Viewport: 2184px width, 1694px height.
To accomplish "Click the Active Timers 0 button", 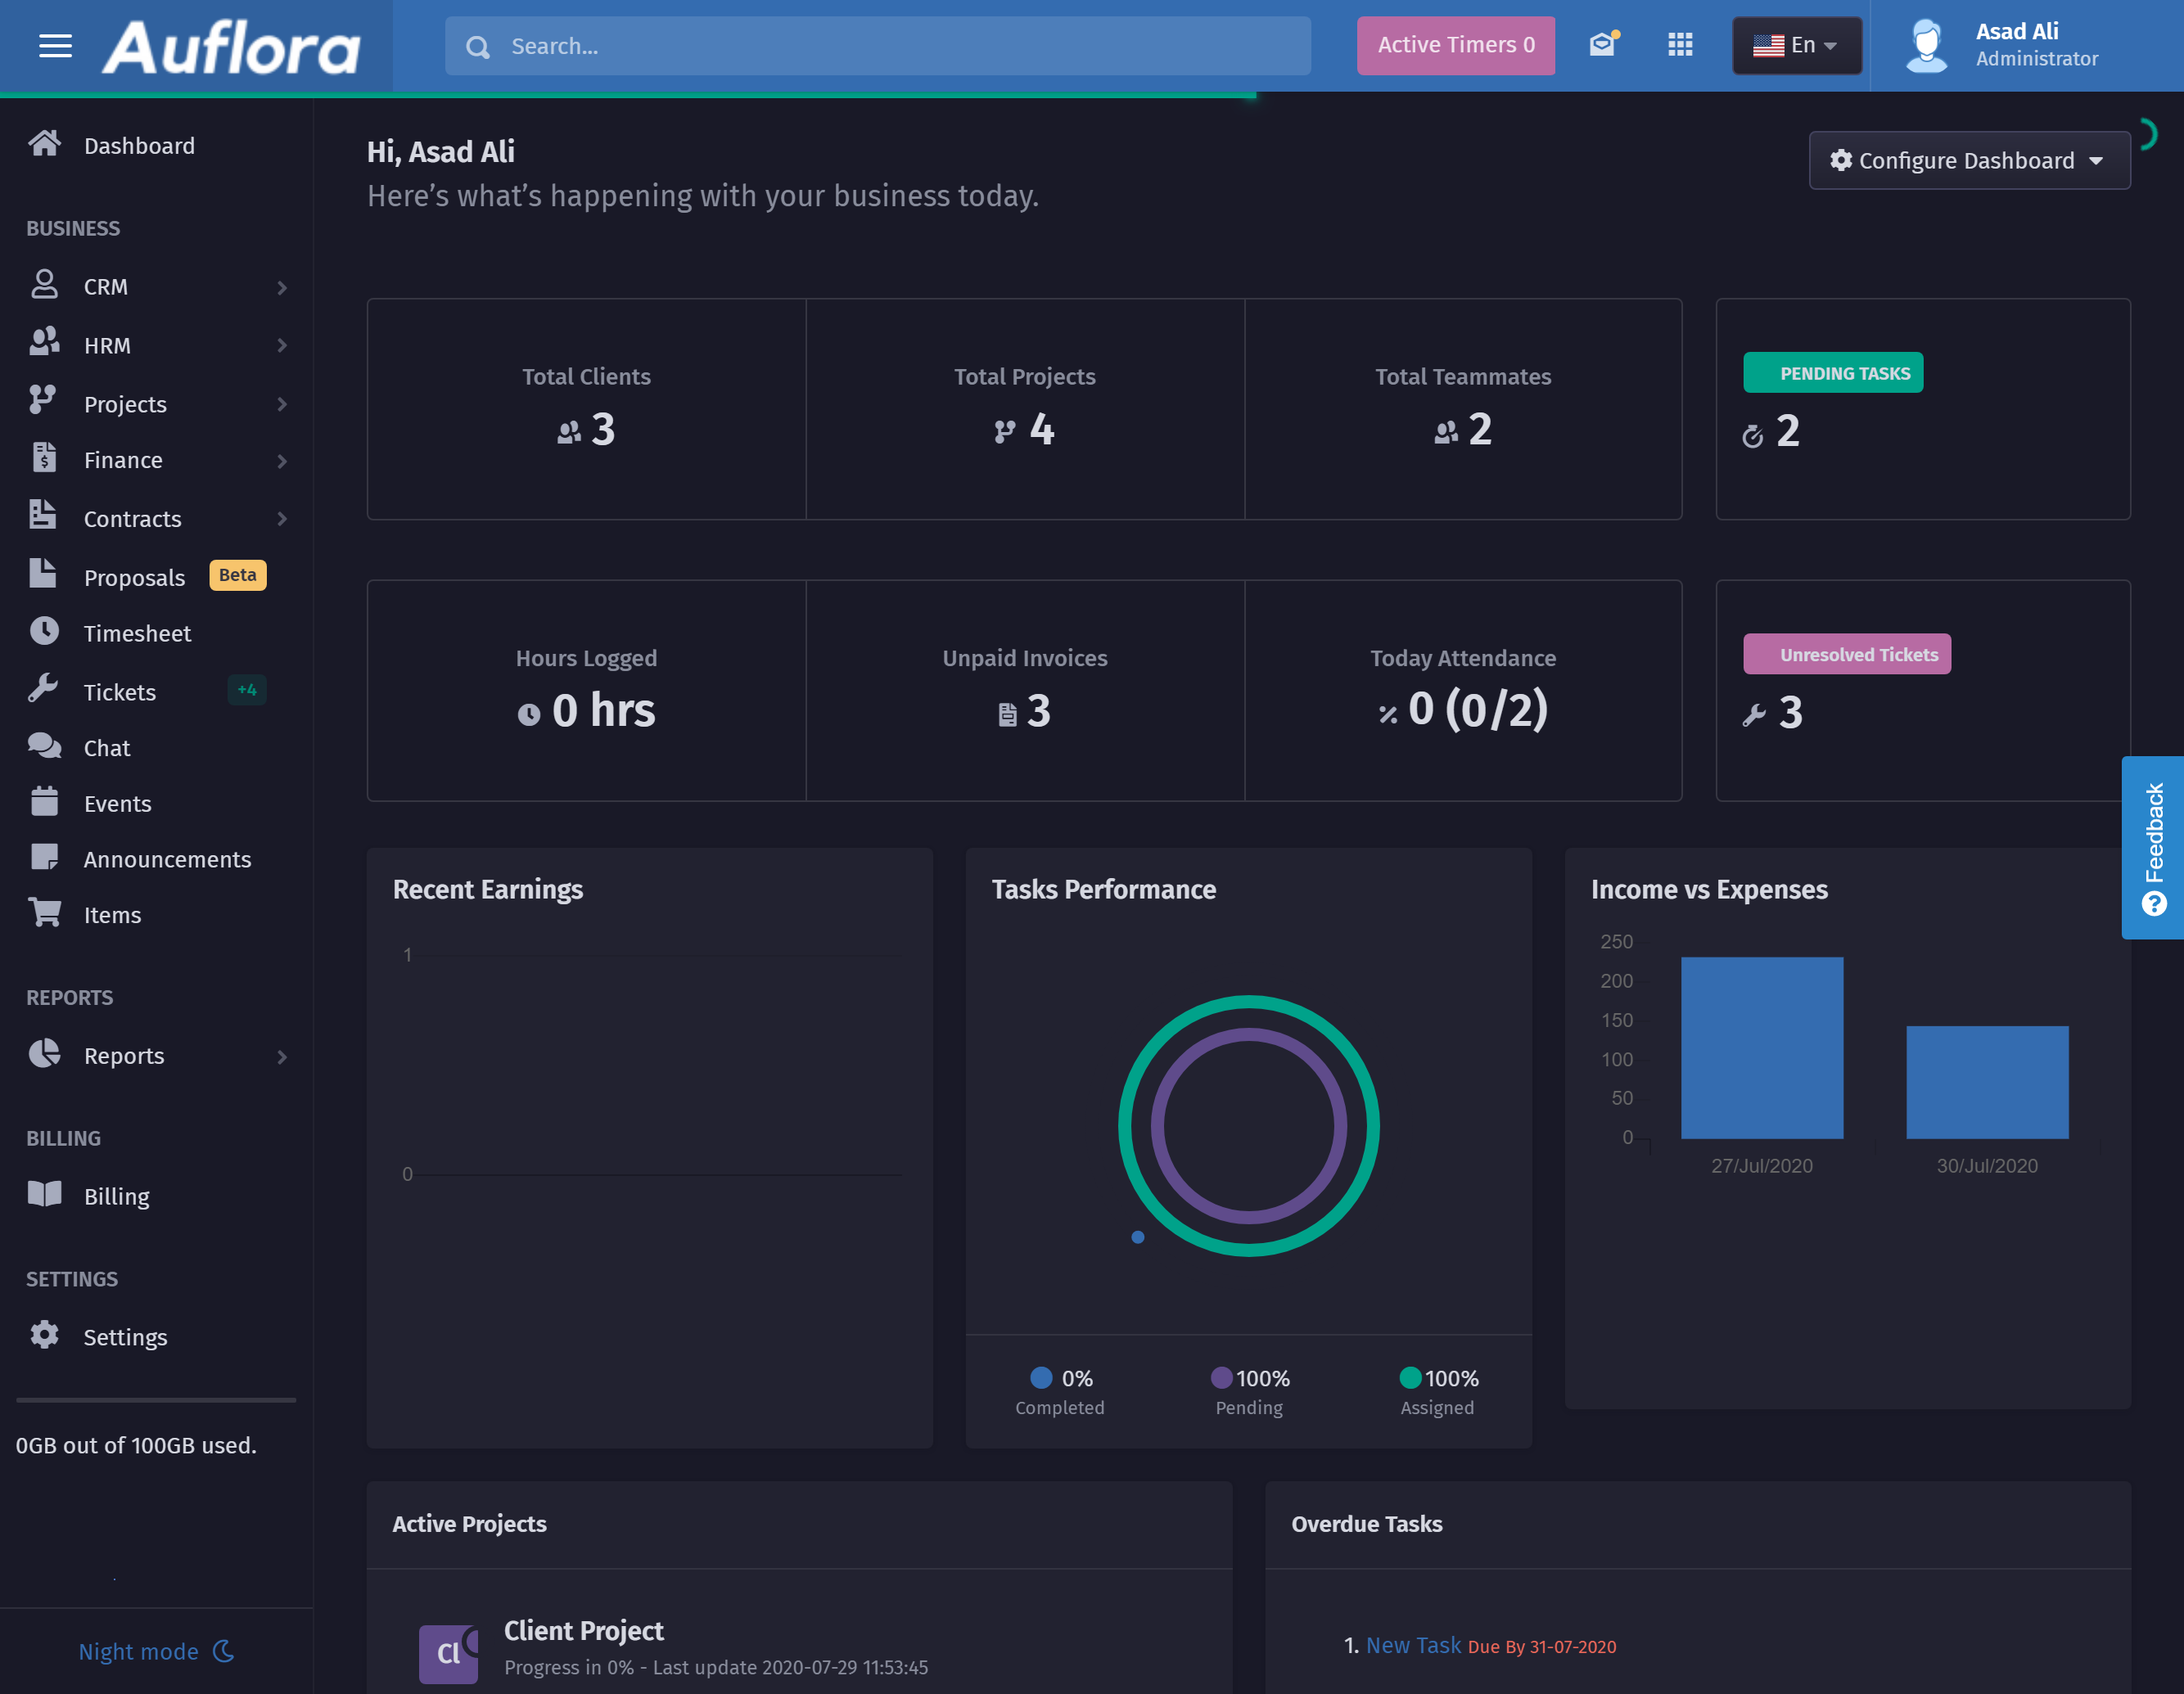I will click(1455, 45).
